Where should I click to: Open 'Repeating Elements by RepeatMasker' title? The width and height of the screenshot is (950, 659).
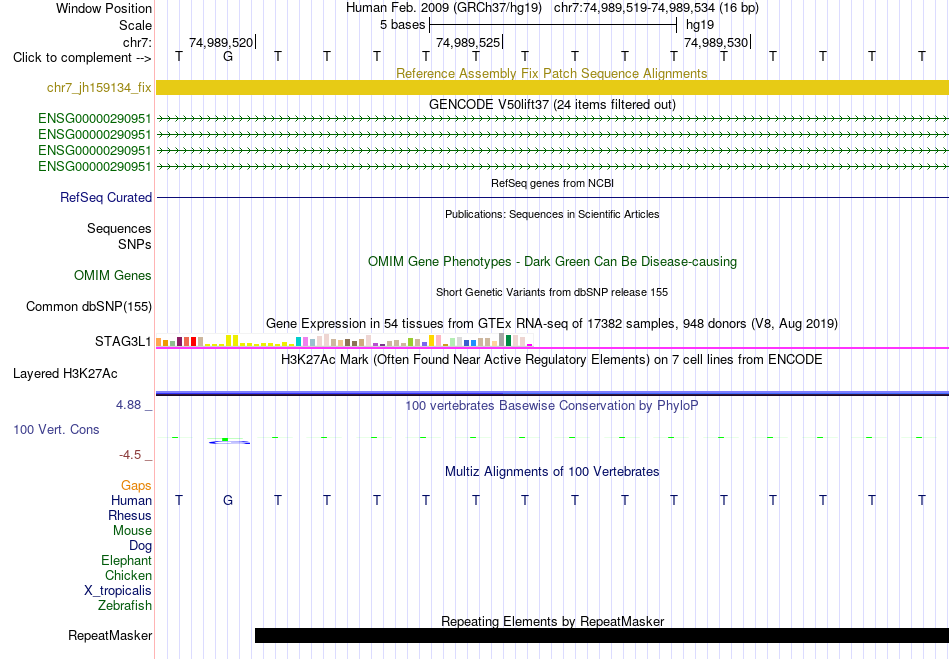pyautogui.click(x=552, y=621)
